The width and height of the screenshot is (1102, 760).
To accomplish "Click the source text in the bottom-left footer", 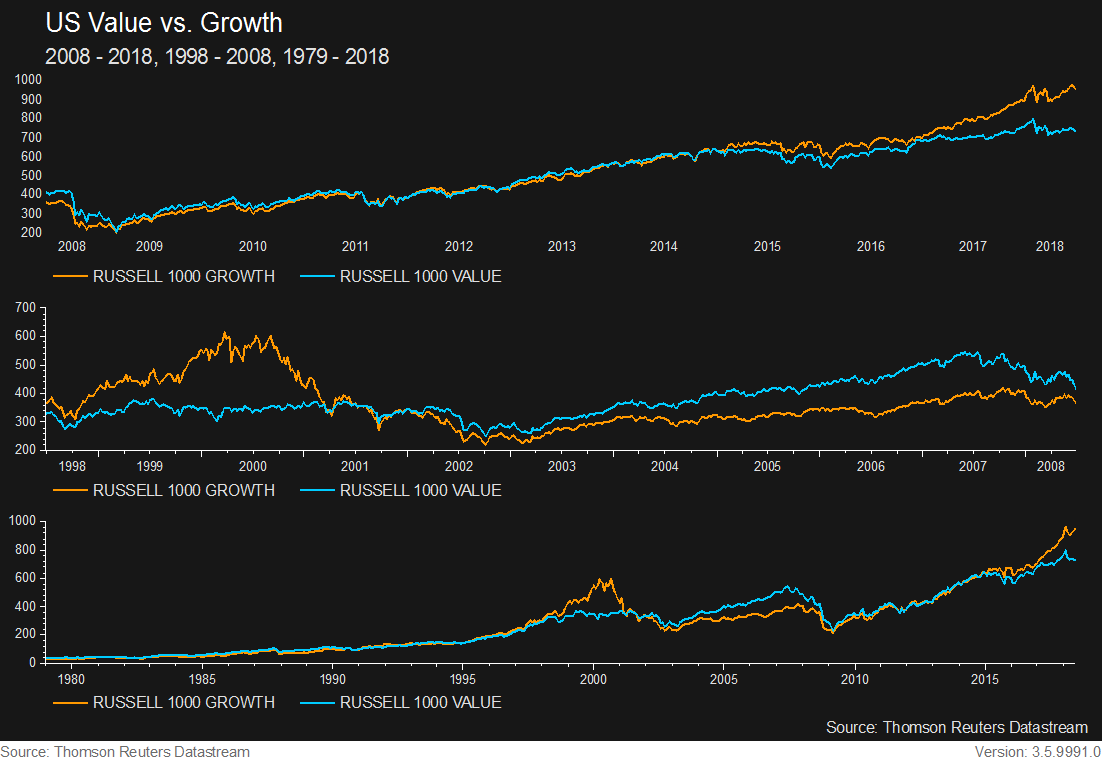I will [x=125, y=751].
